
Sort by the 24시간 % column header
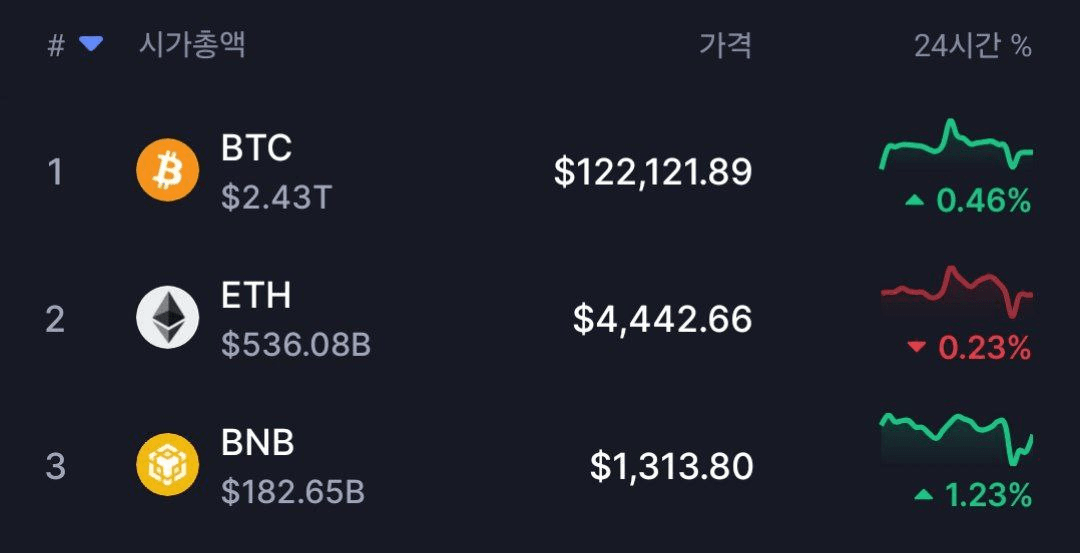(972, 45)
